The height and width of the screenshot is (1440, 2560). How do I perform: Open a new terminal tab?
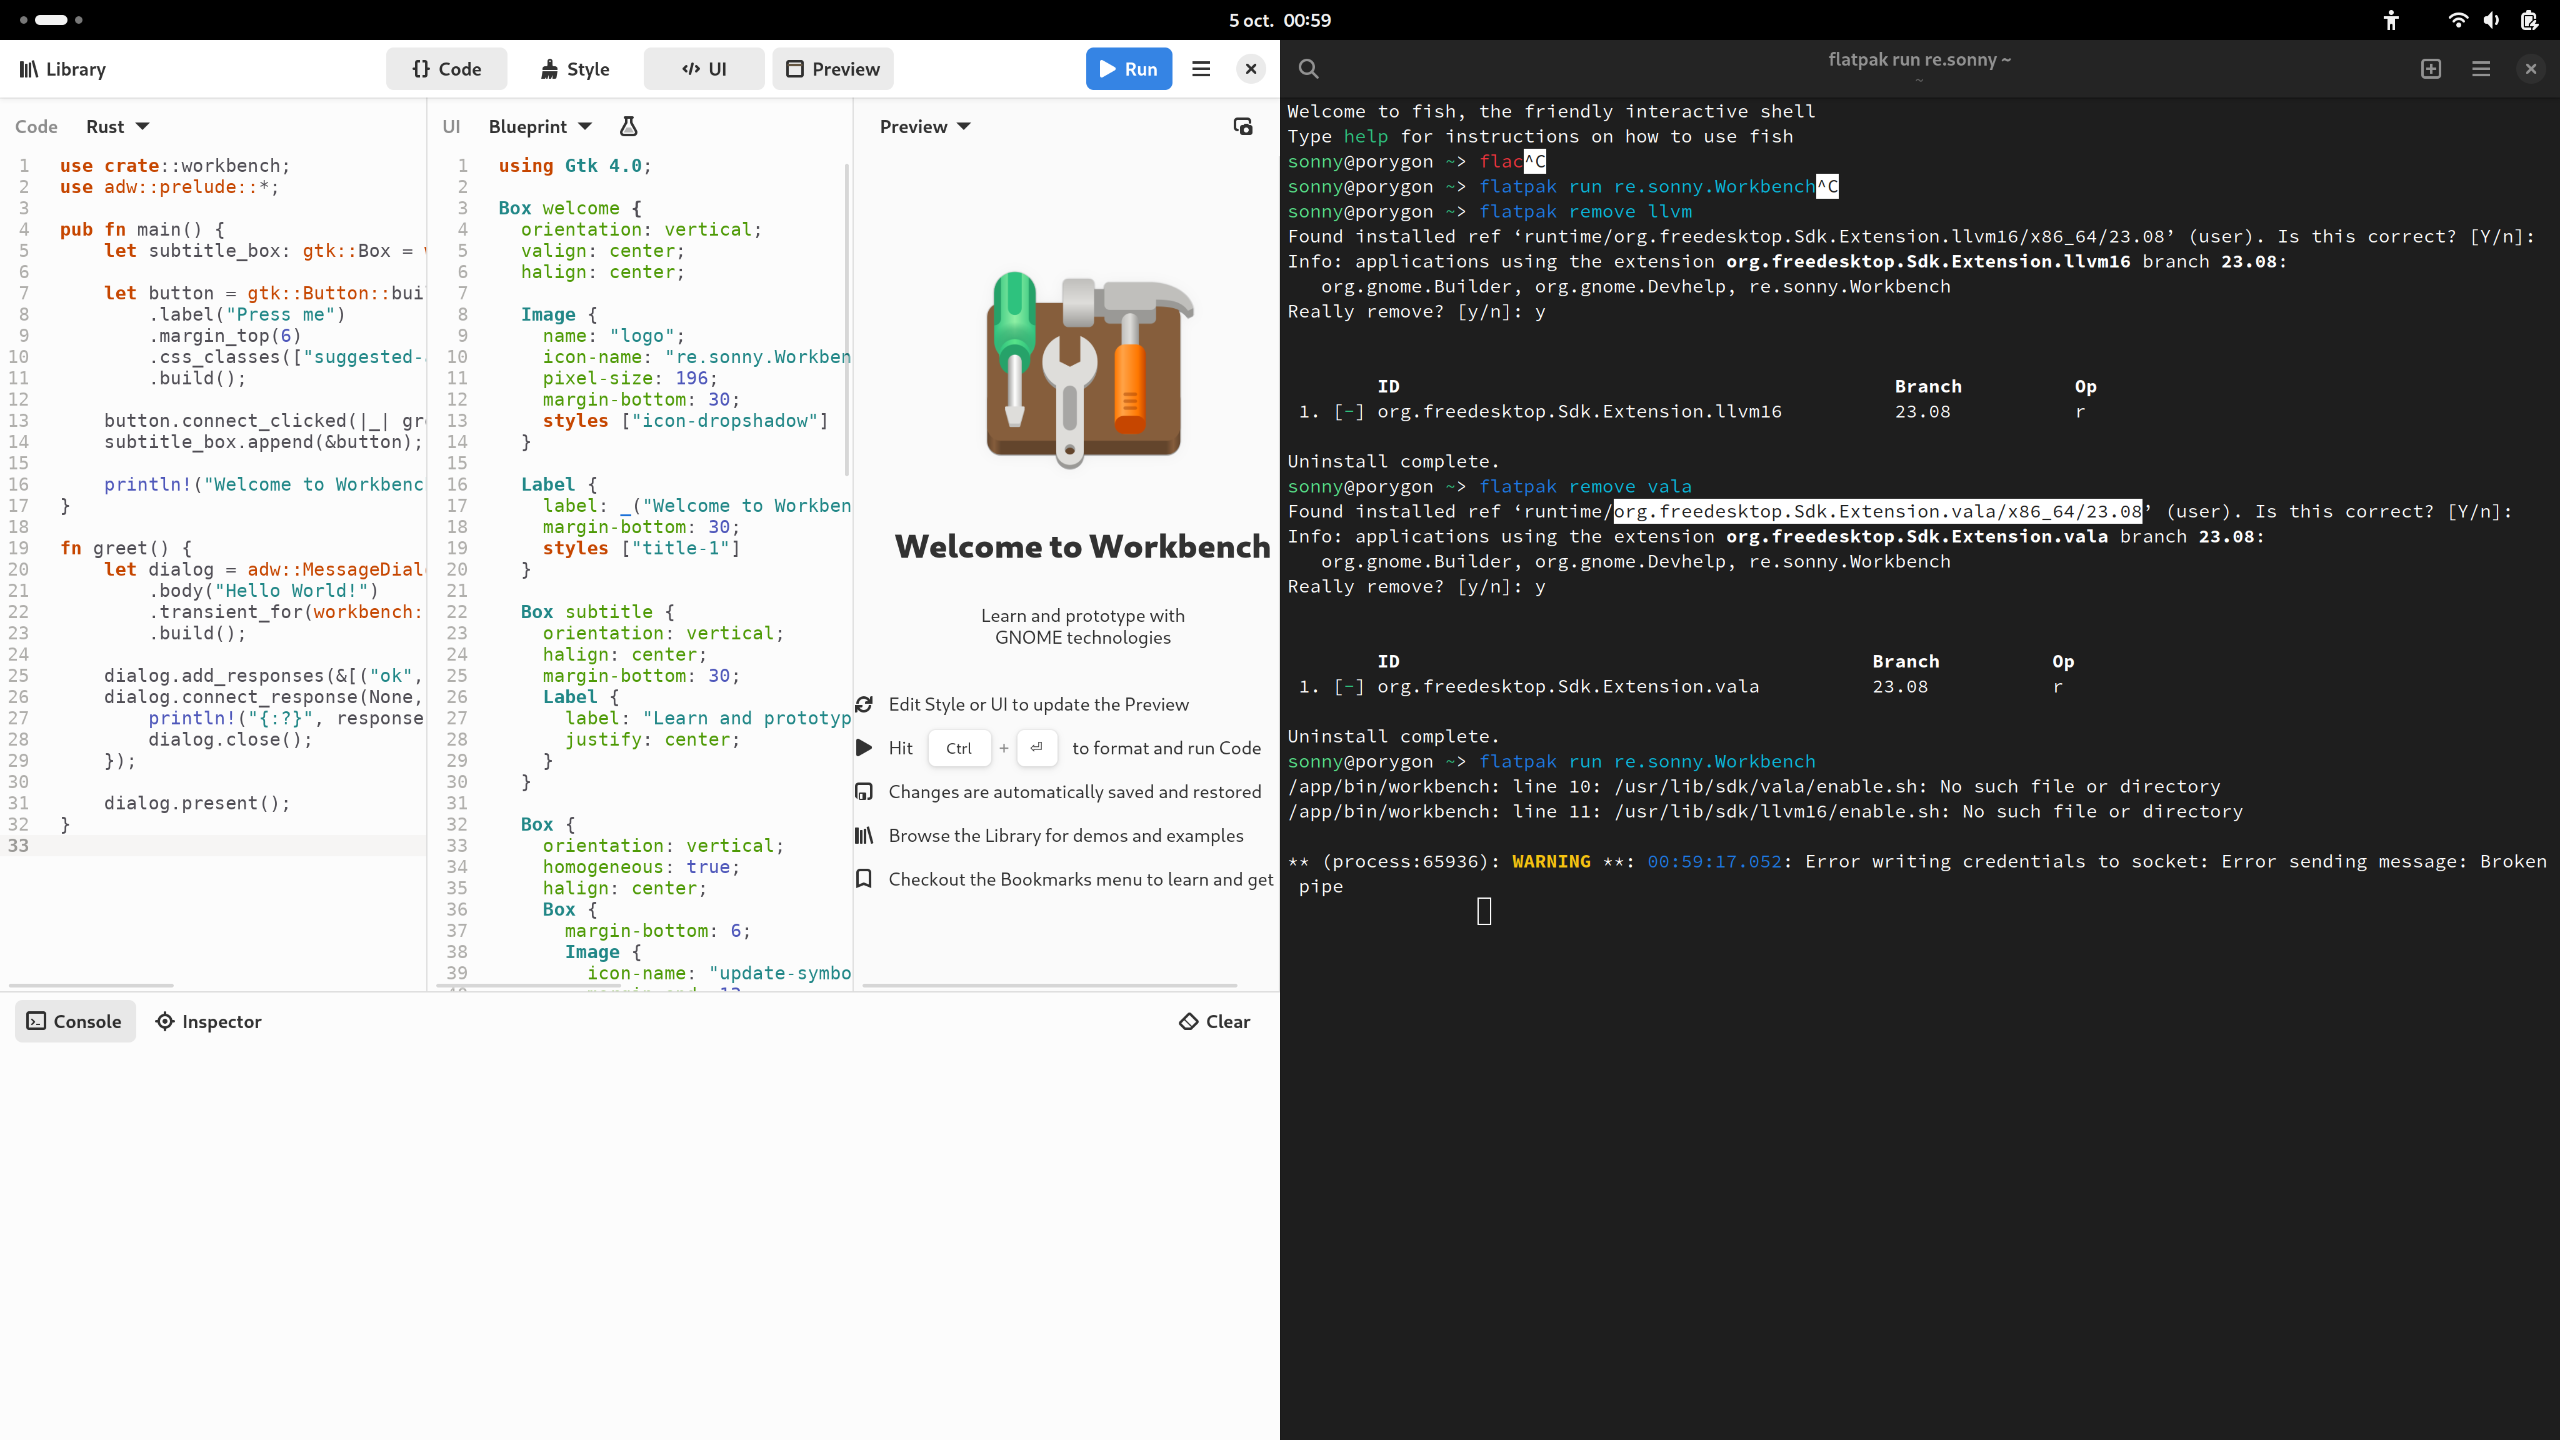2430,69
